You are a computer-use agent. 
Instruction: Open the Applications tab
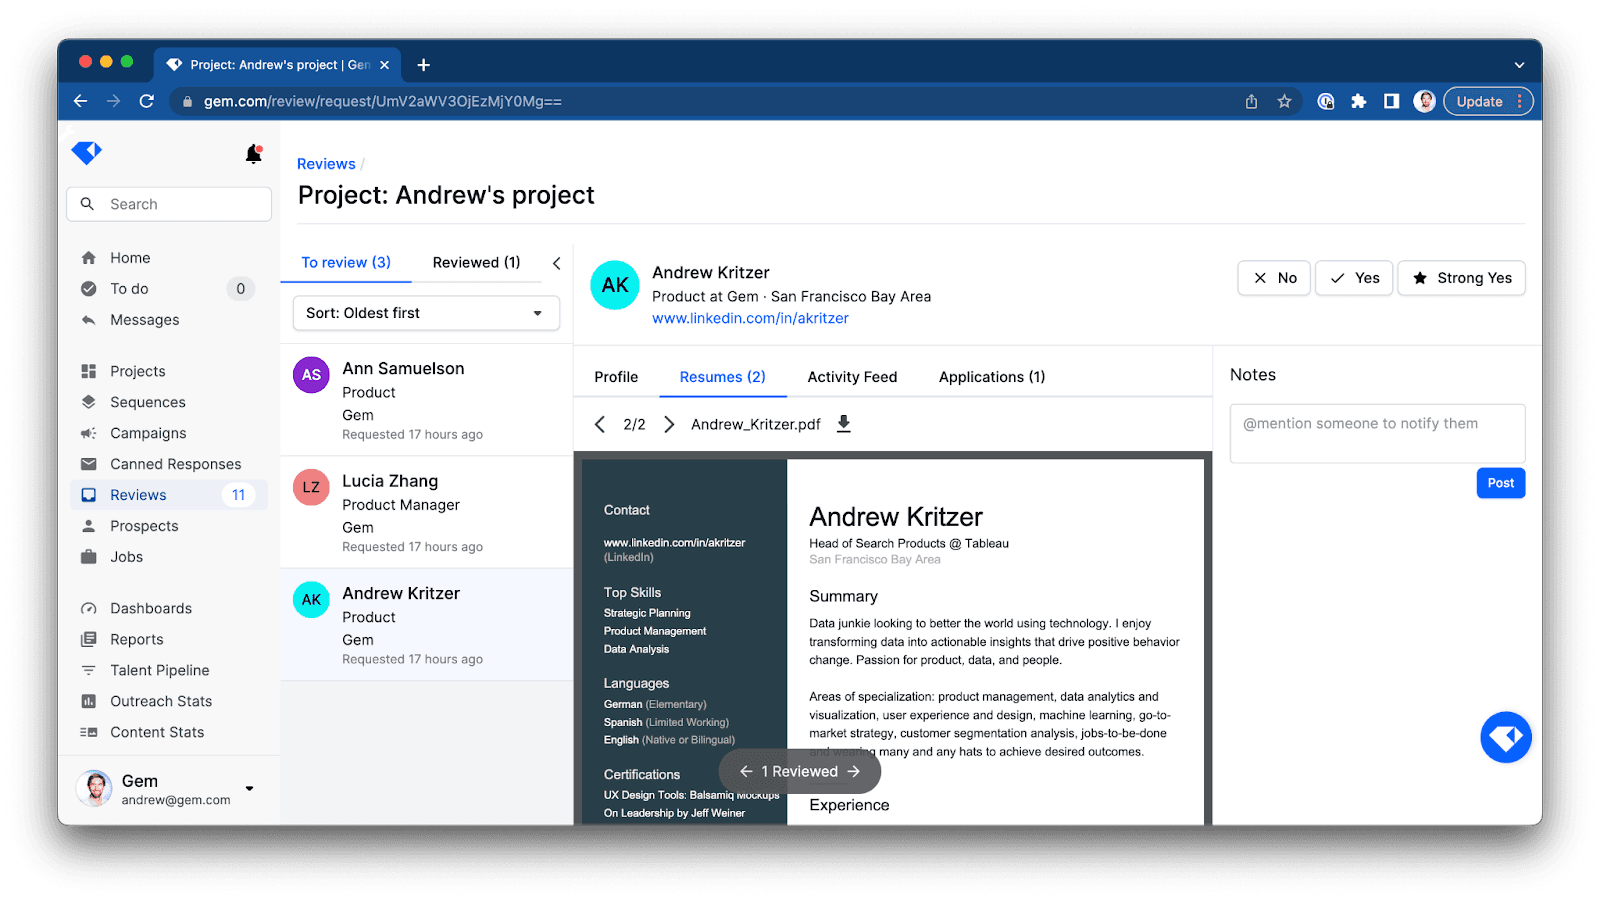tap(991, 376)
